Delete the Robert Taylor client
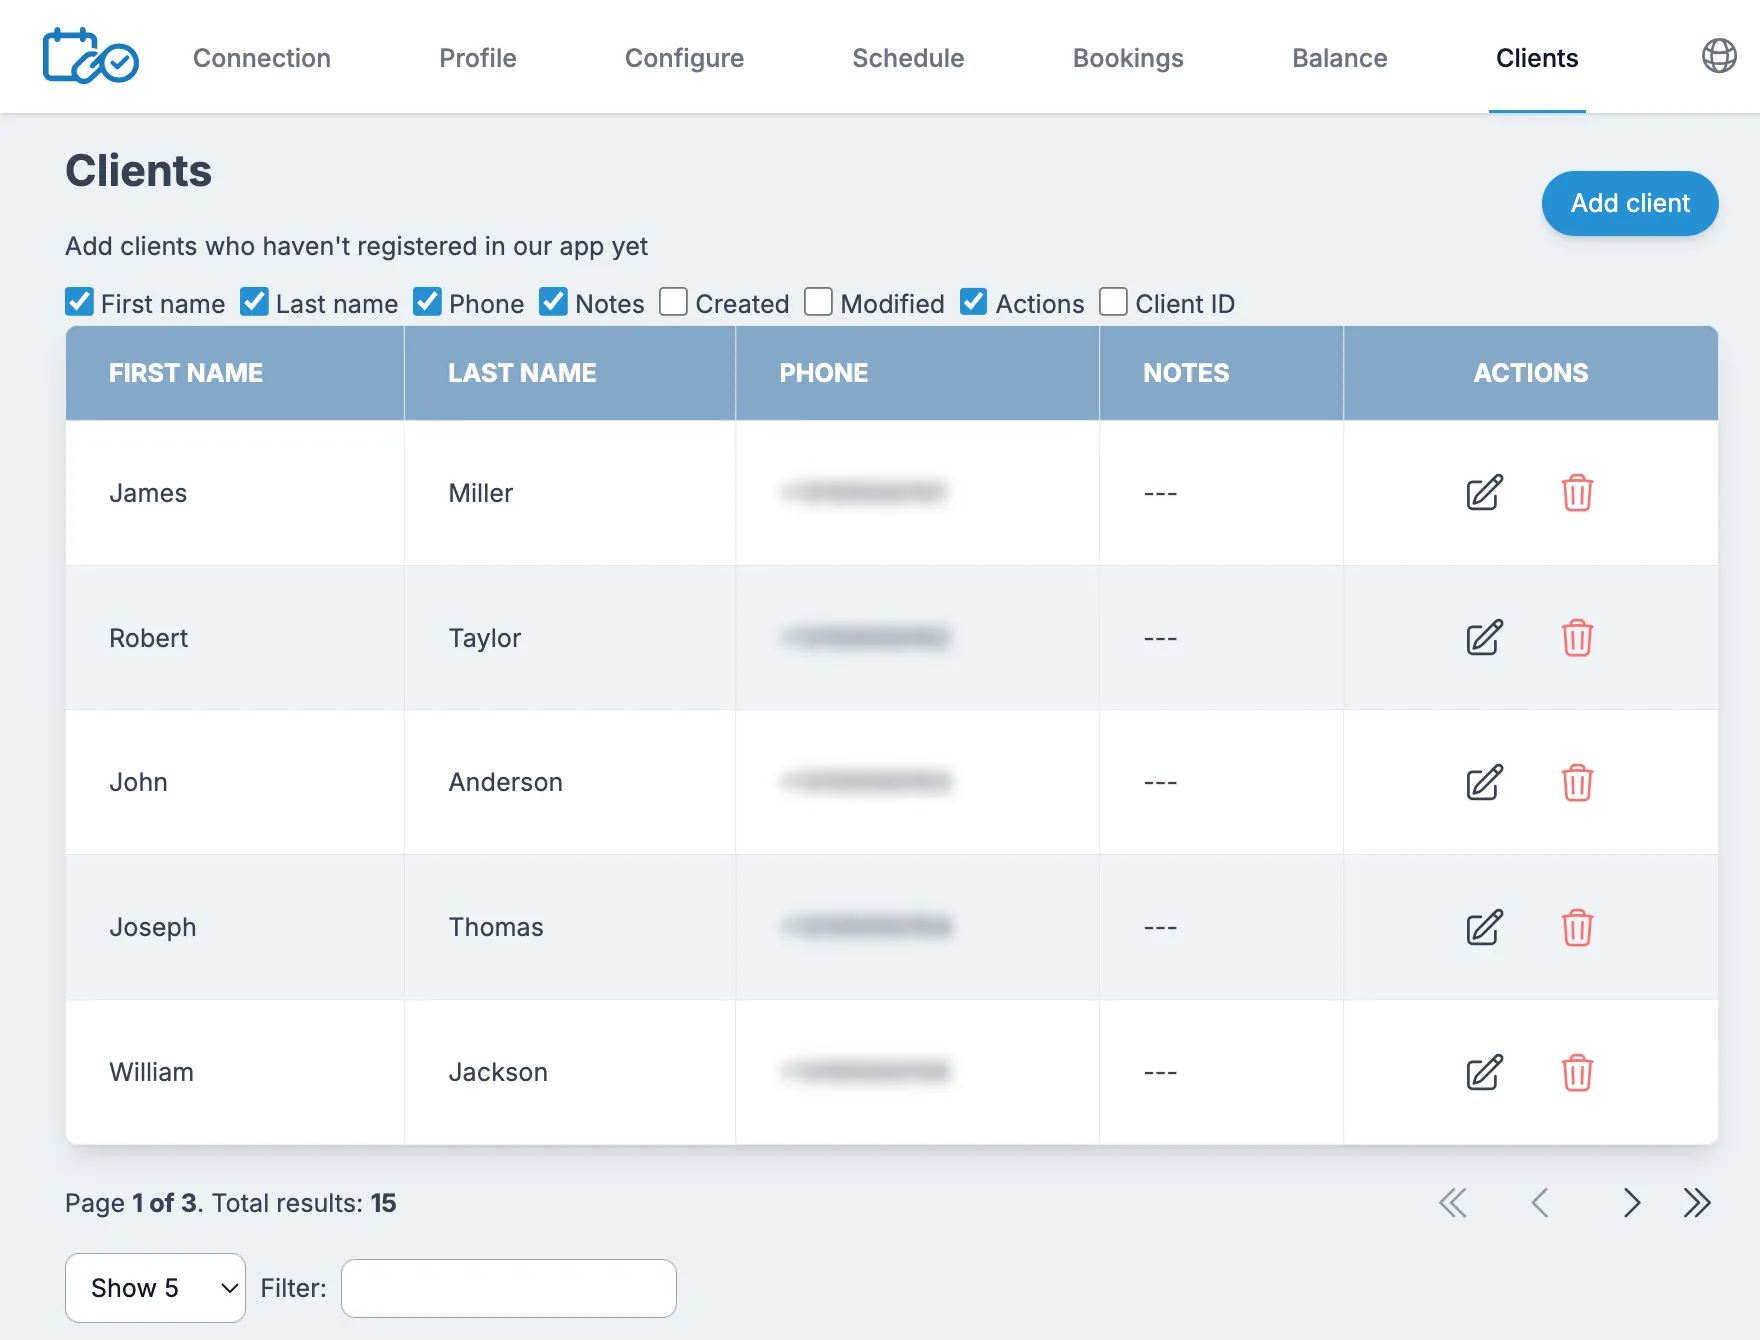 point(1578,638)
